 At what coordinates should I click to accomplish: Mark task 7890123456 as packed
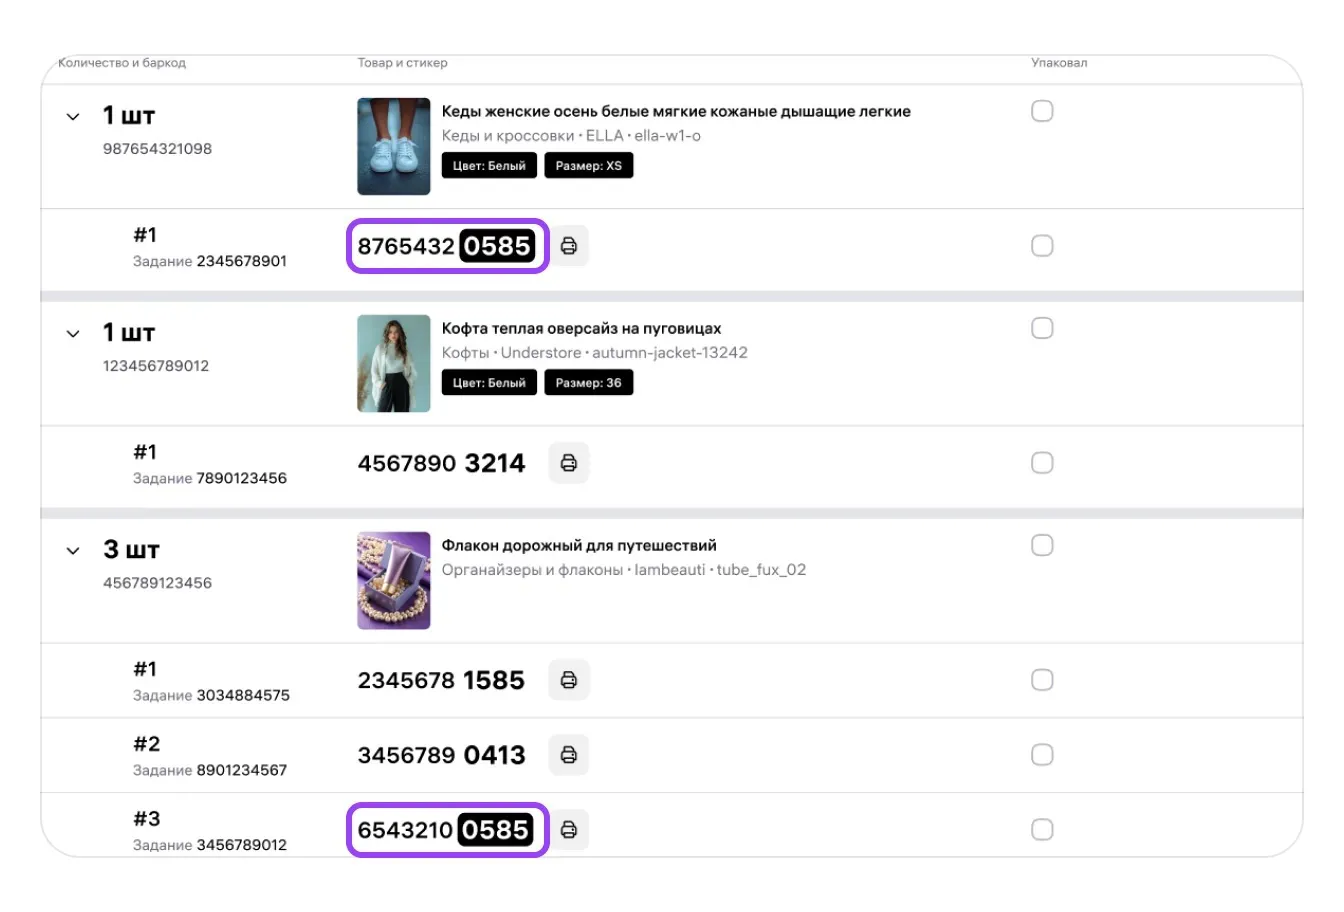point(1042,463)
